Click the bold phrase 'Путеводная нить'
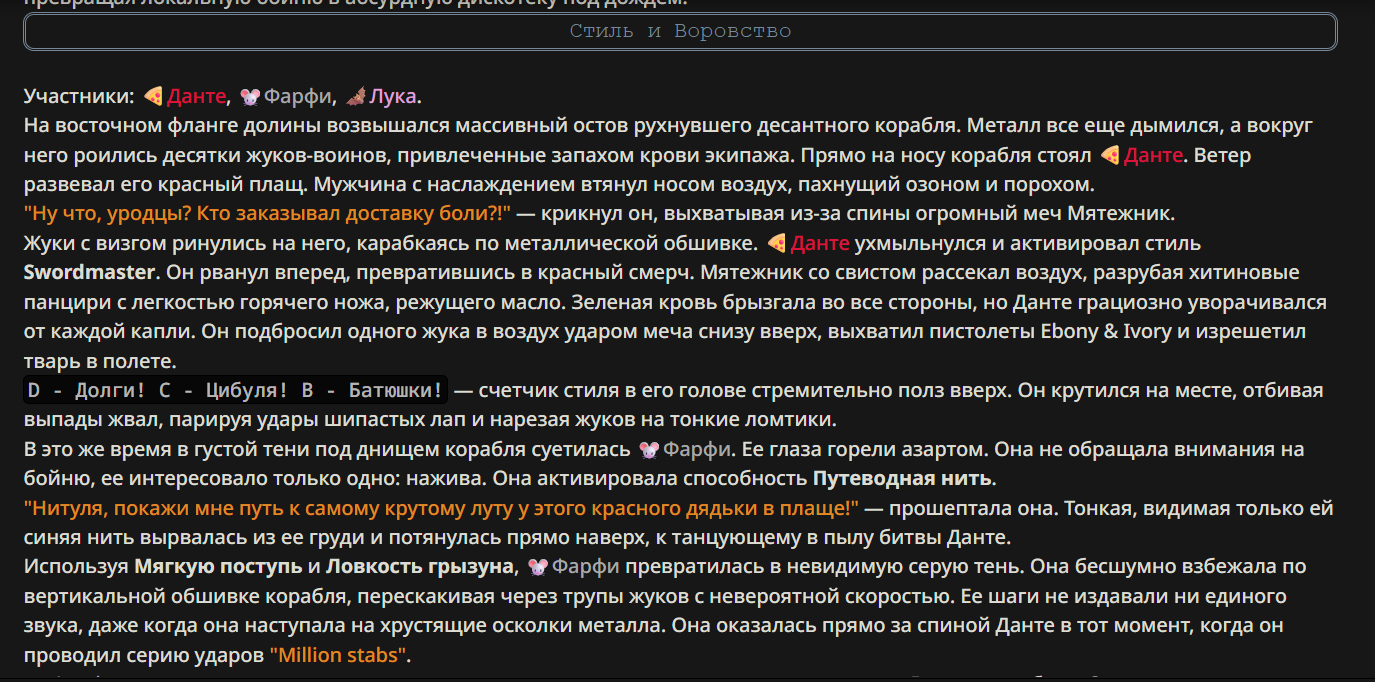 coord(903,479)
